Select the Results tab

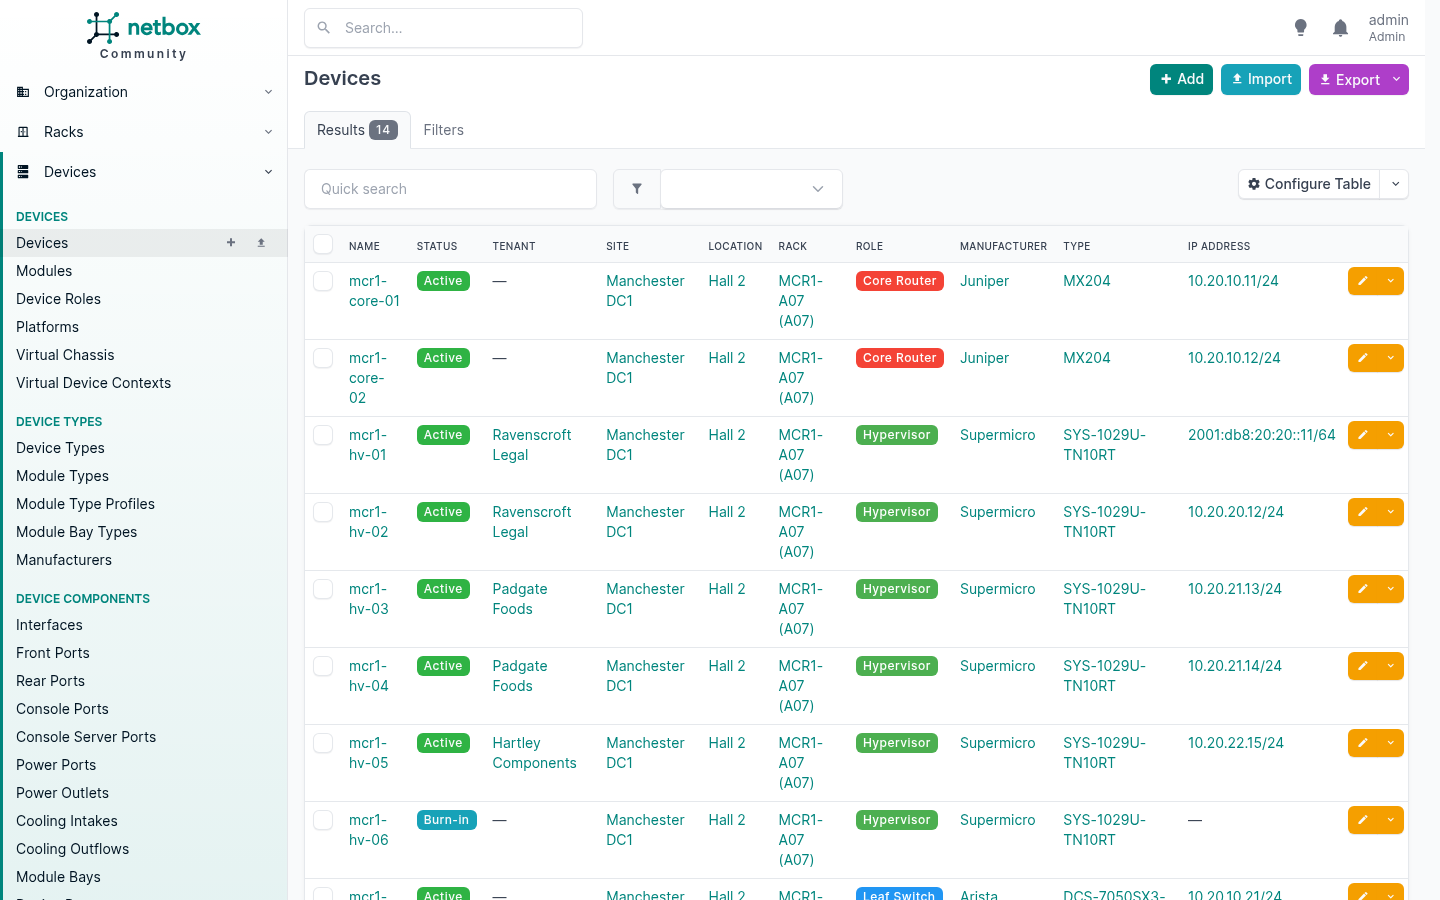coord(357,130)
